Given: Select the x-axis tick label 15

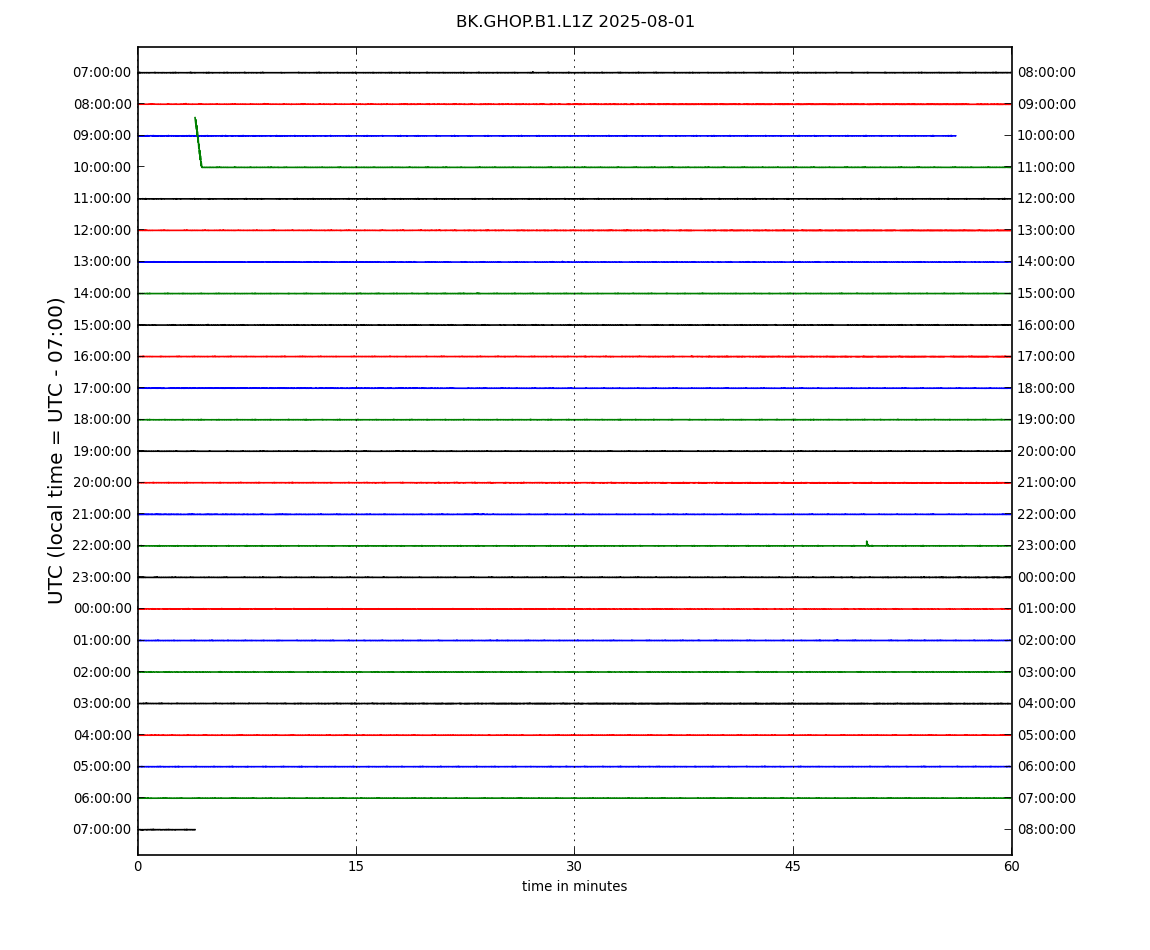Looking at the screenshot, I should 356,866.
